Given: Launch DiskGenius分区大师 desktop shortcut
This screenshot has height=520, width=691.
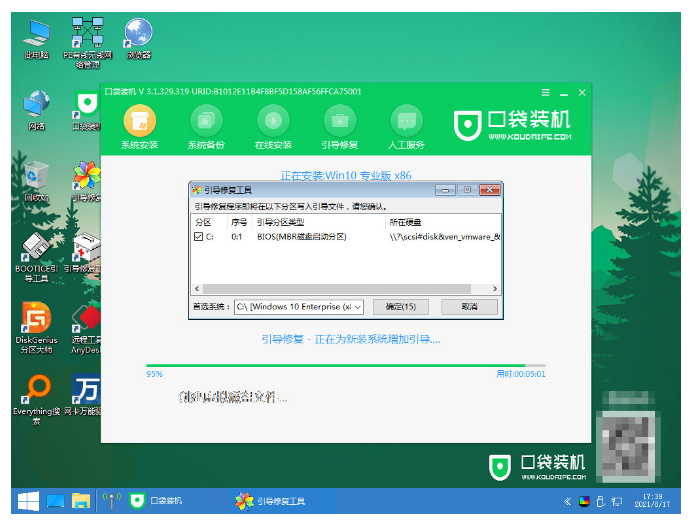Looking at the screenshot, I should point(37,328).
